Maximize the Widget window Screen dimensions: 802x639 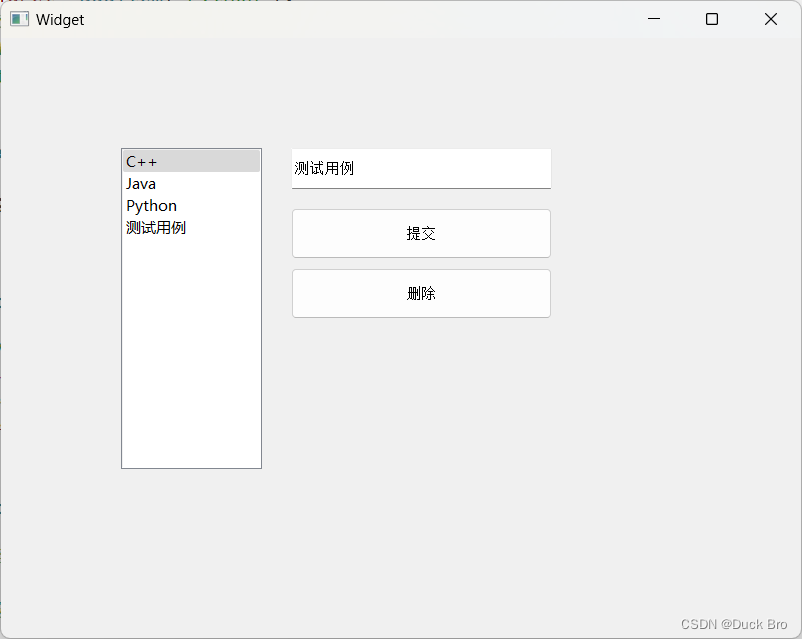pos(711,18)
